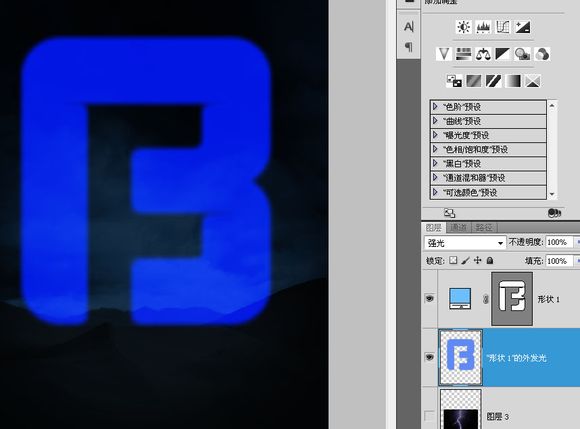The height and width of the screenshot is (429, 580).
Task: Add a Vibrance adjustment (triangle icon)
Action: click(444, 54)
